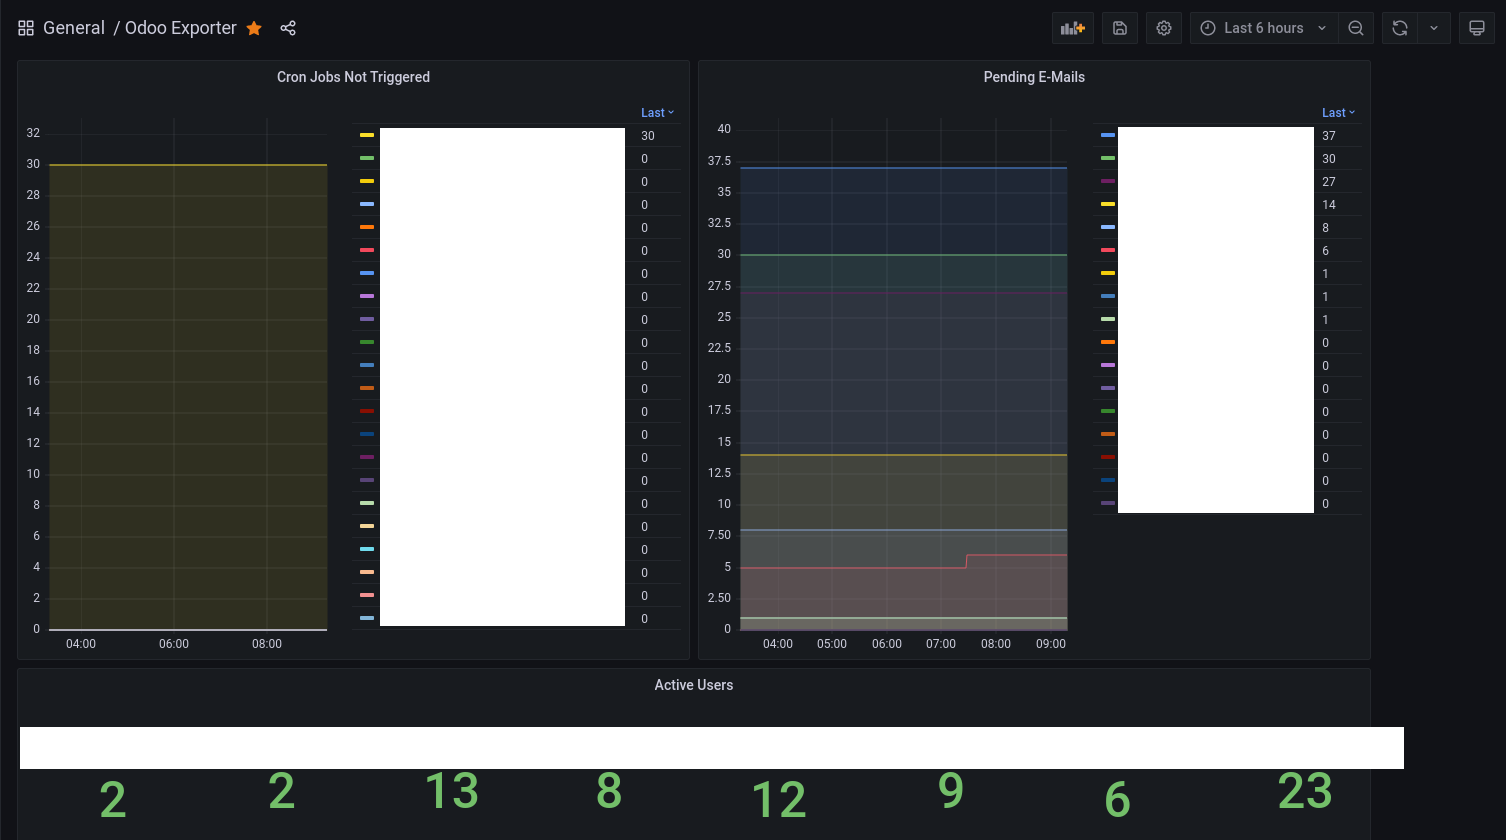Click the share dashboard icon
Screen dimensions: 1506x840
pyautogui.click(x=288, y=28)
